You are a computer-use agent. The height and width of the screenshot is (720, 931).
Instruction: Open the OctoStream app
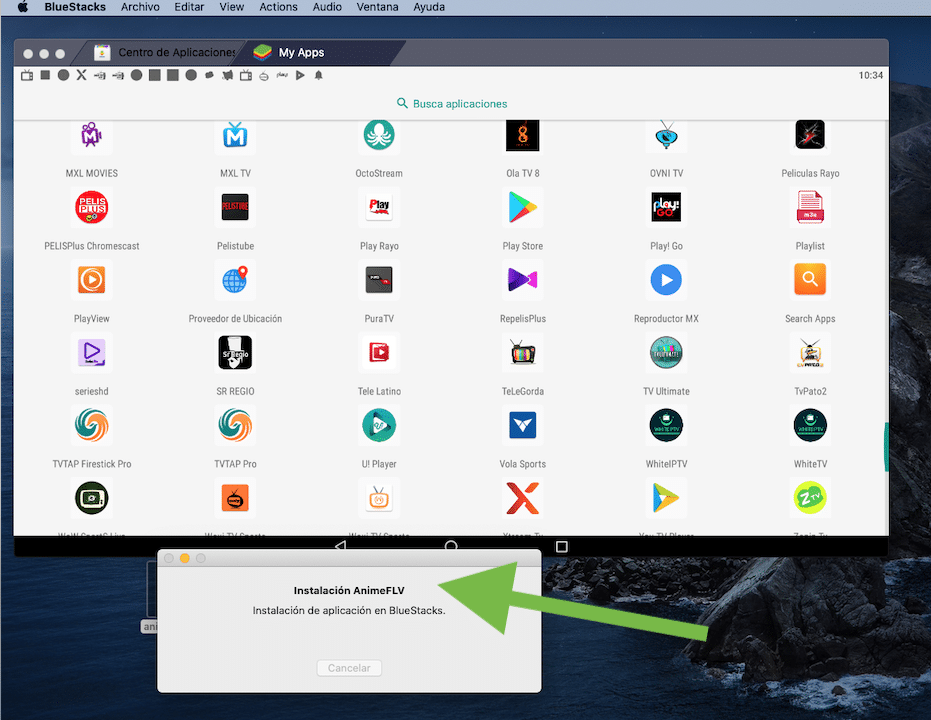[x=378, y=135]
